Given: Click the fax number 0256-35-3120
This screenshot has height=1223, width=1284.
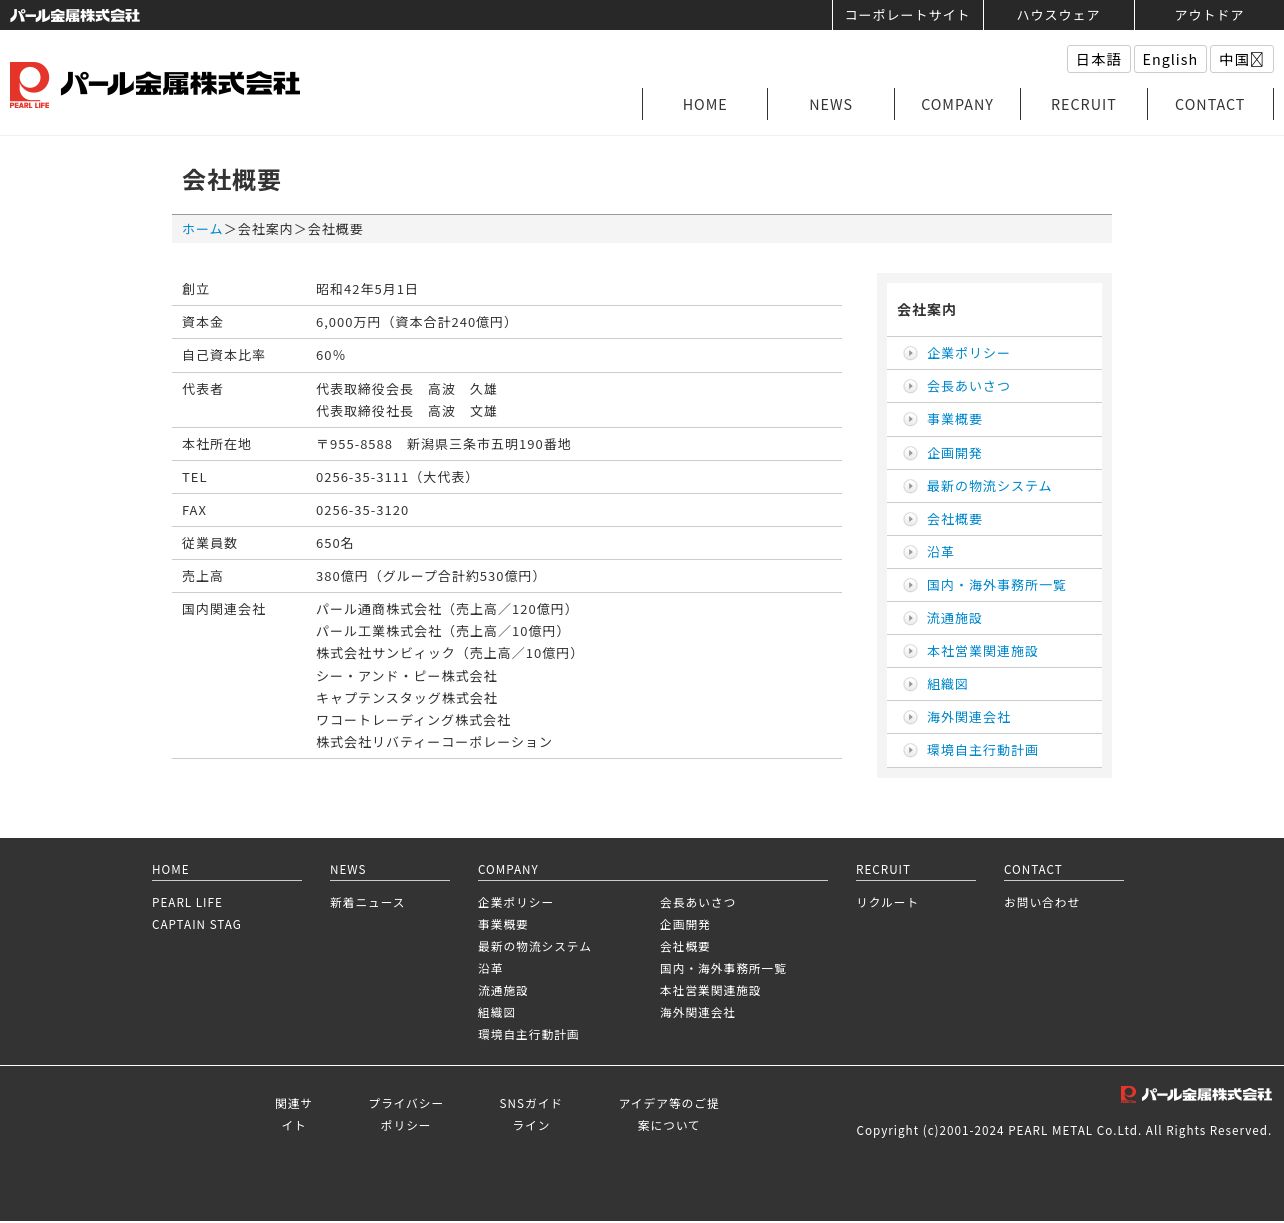Looking at the screenshot, I should [x=362, y=510].
